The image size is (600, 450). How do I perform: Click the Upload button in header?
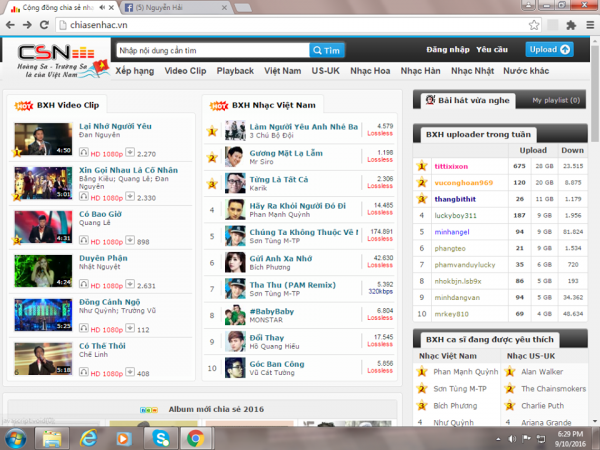[x=549, y=48]
